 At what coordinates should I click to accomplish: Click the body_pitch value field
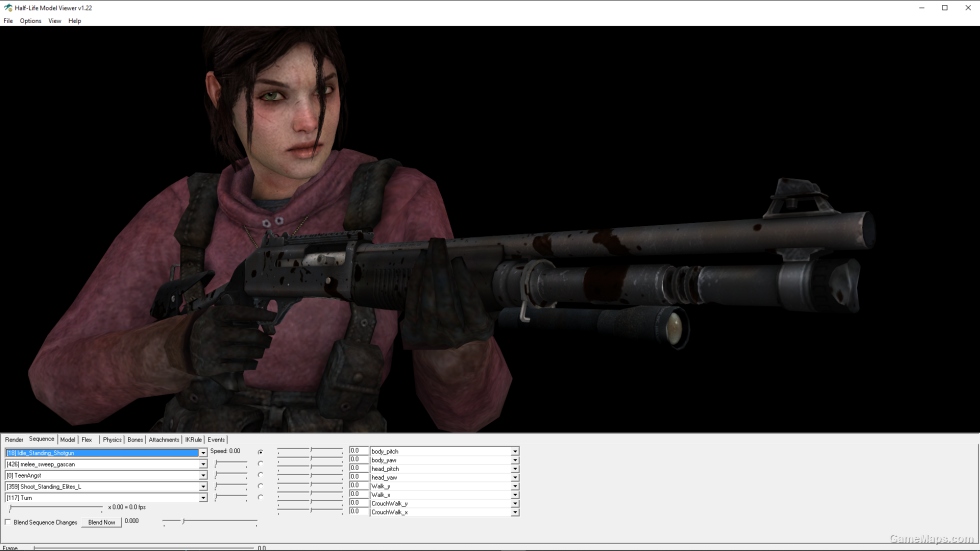click(358, 450)
